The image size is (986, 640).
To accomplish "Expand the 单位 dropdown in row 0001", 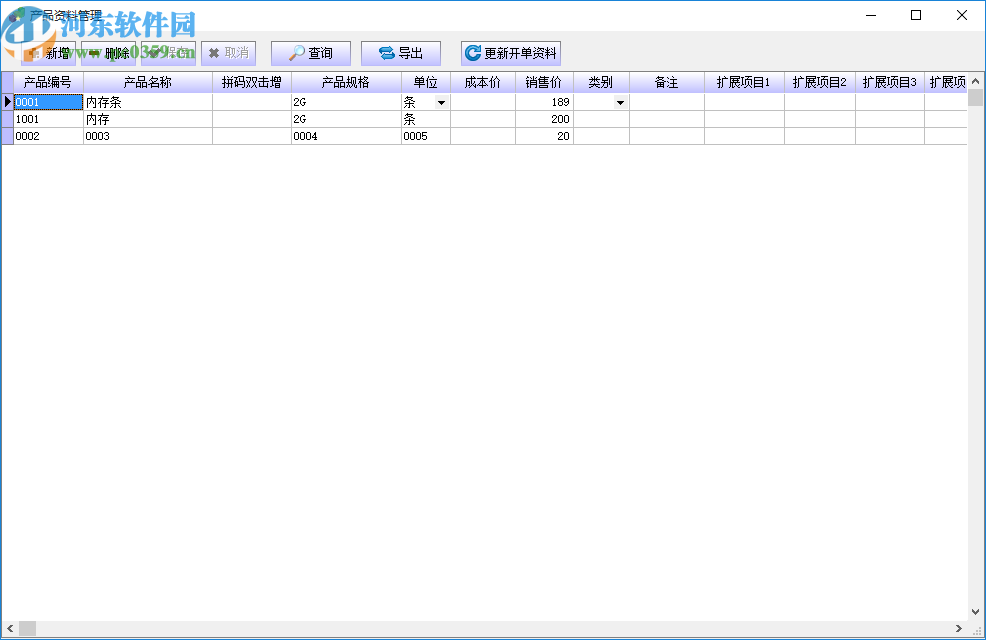I will [441, 102].
